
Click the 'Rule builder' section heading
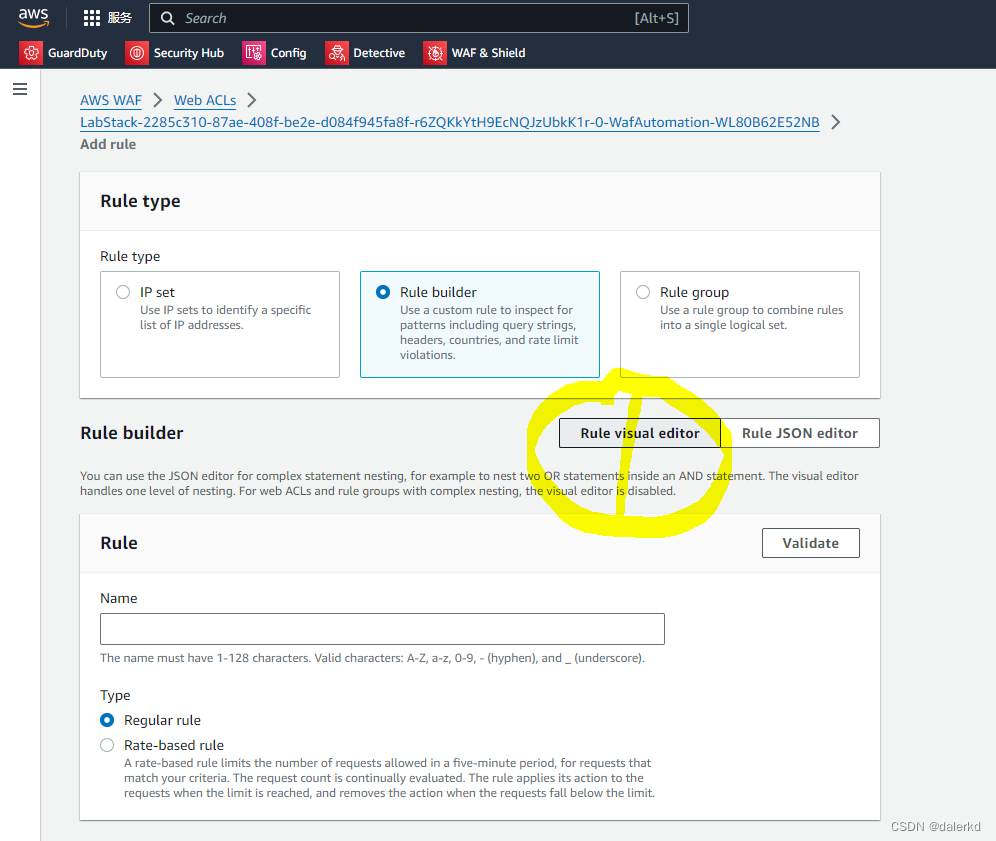click(131, 433)
